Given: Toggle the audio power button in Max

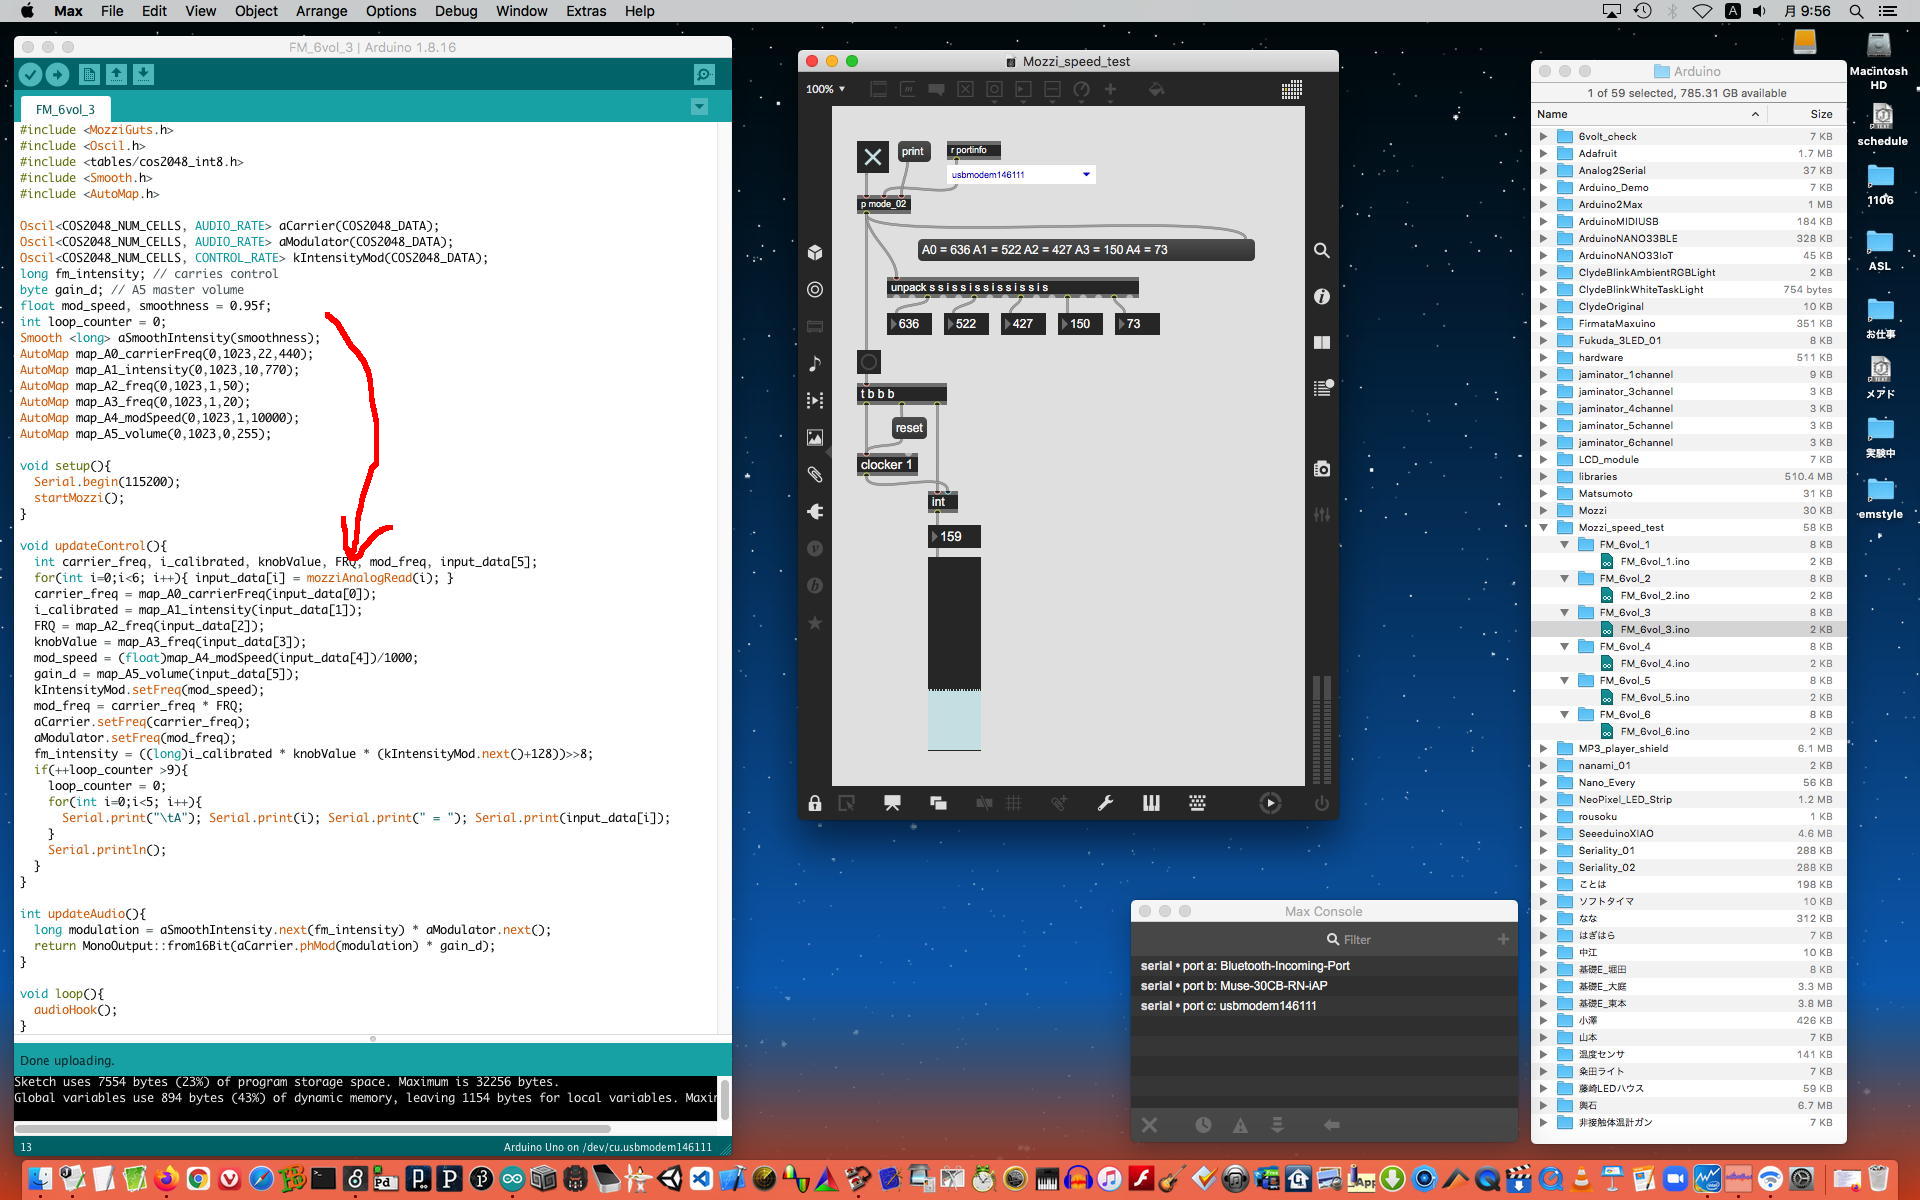Looking at the screenshot, I should 1322,803.
